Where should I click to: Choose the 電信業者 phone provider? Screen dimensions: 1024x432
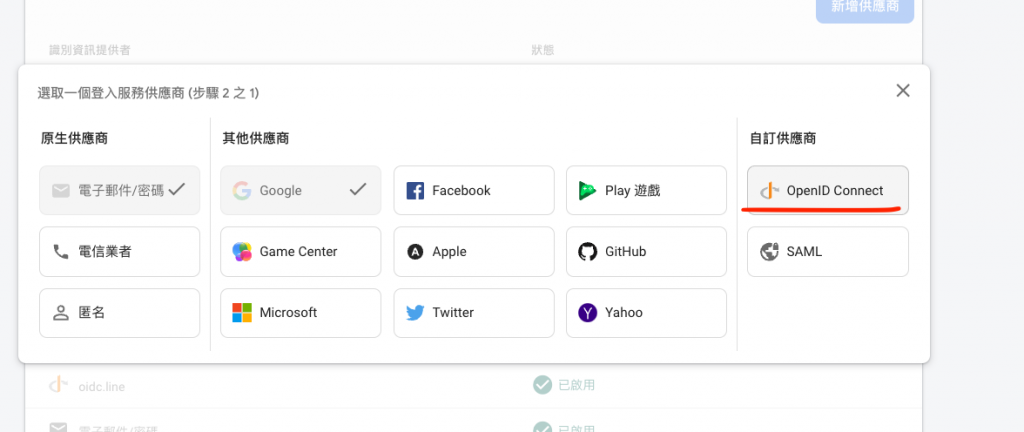[x=120, y=251]
